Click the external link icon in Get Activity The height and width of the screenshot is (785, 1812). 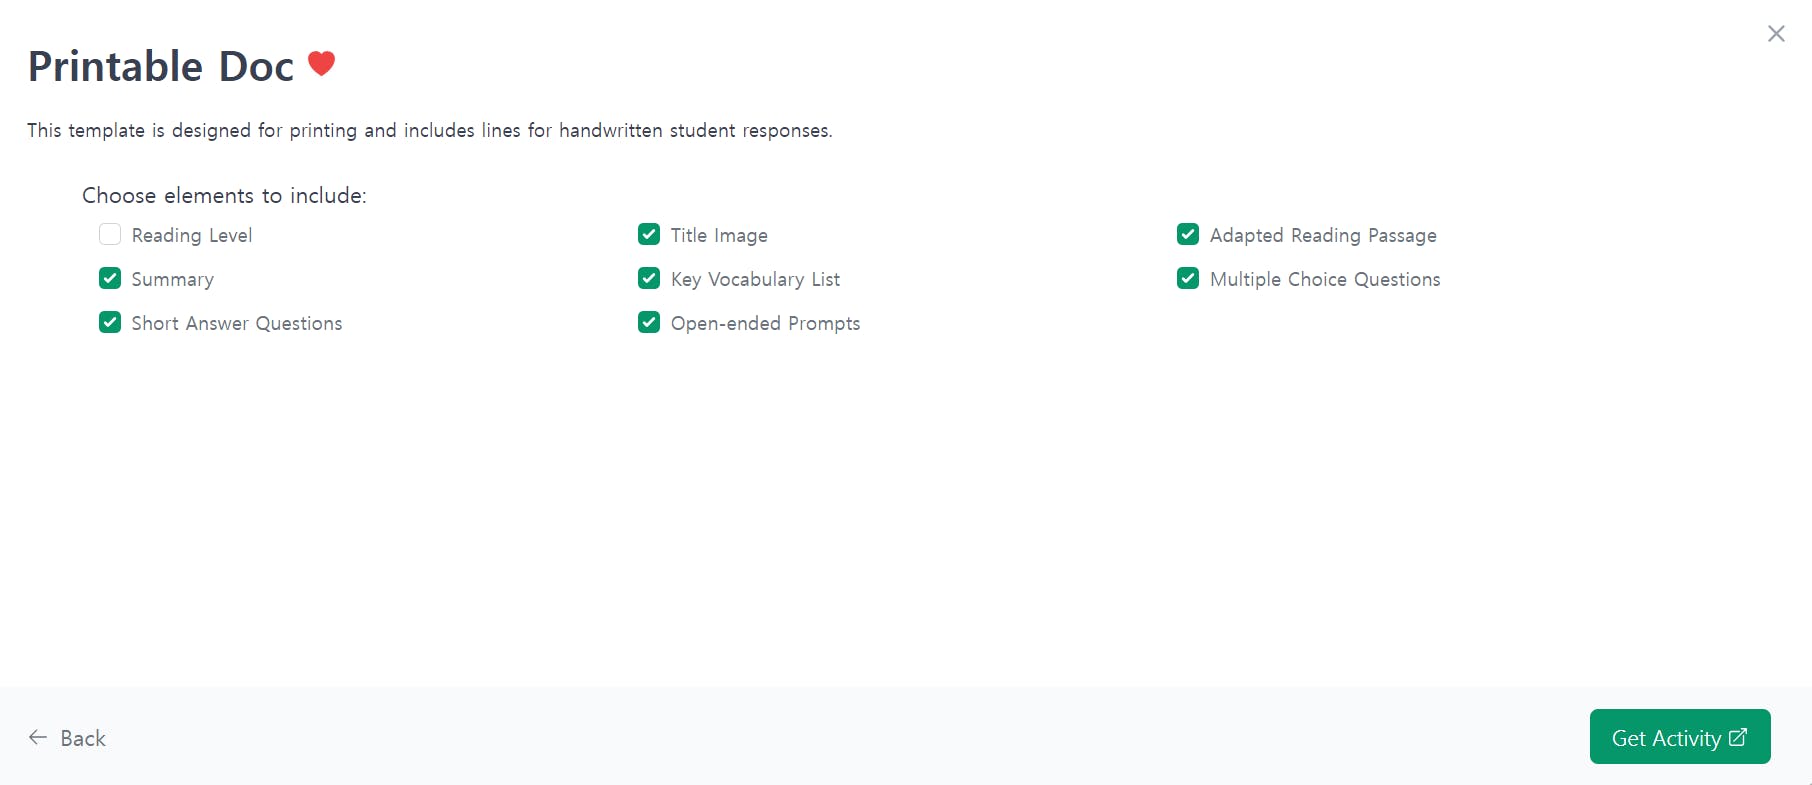[1738, 737]
